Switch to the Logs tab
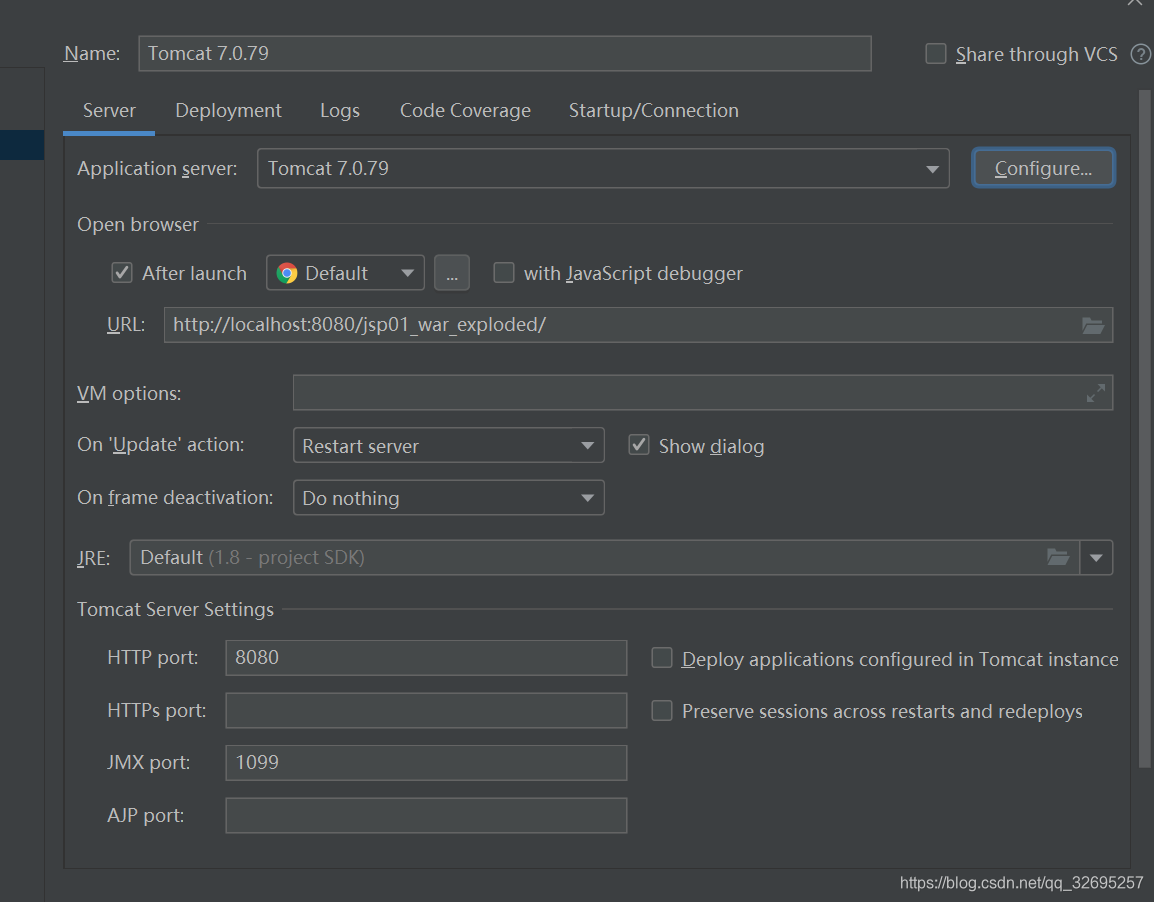 pos(340,111)
